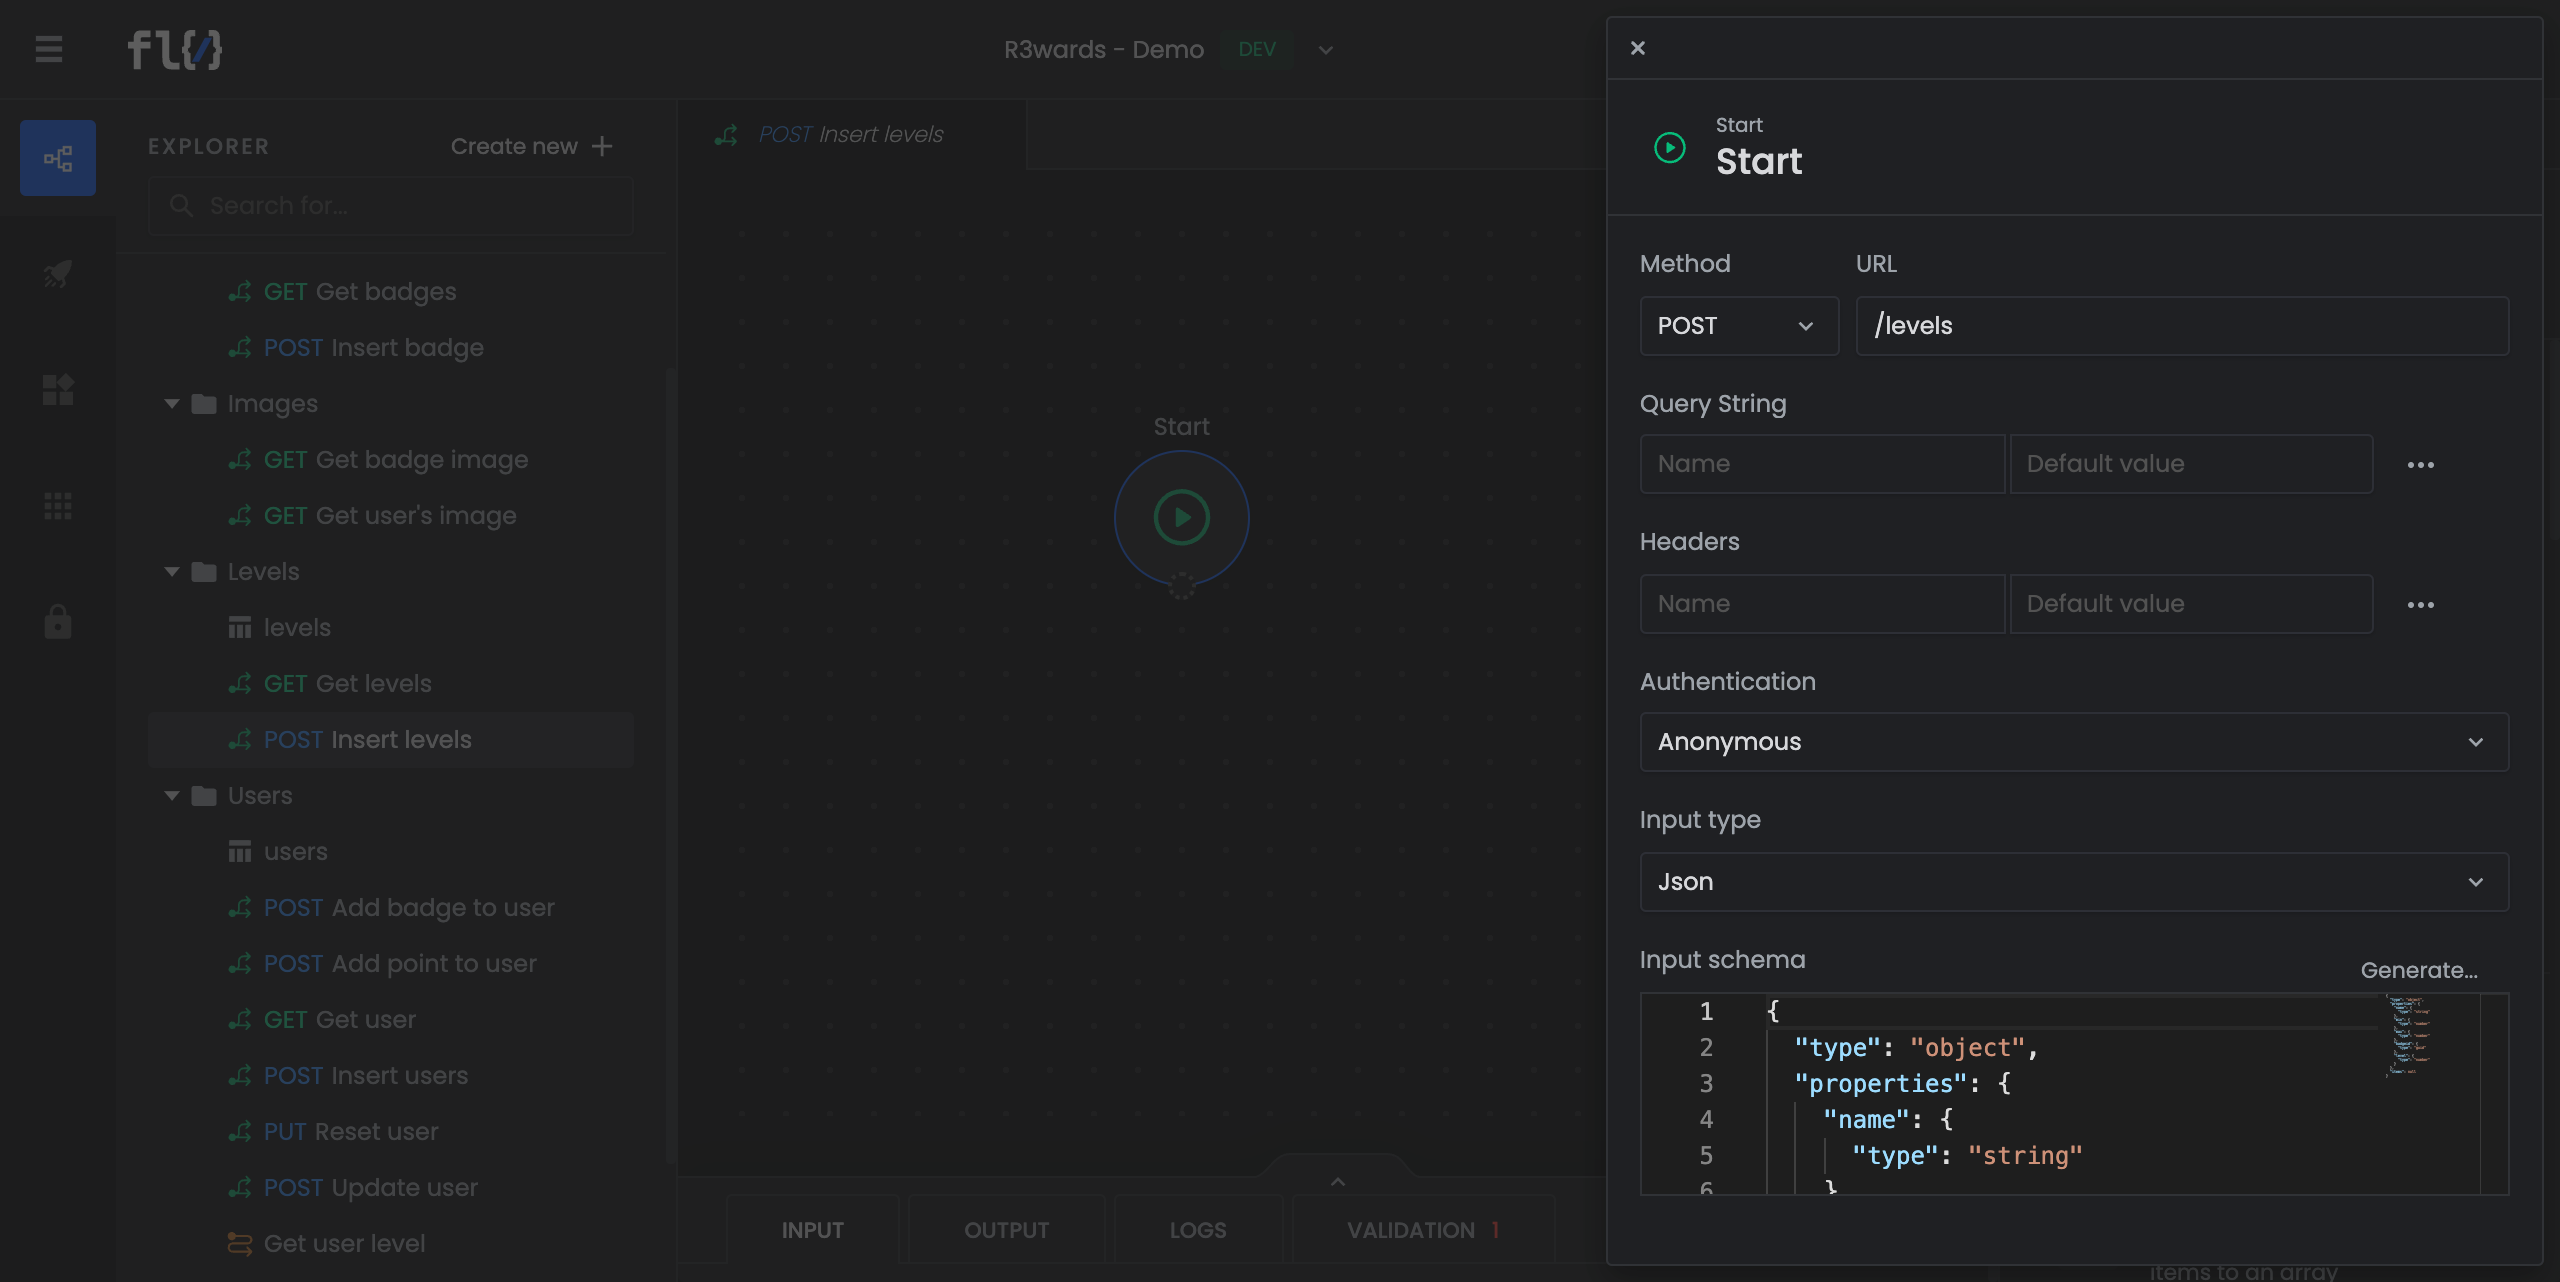This screenshot has height=1282, width=2560.
Task: Click the Headers Name field
Action: 1822,604
